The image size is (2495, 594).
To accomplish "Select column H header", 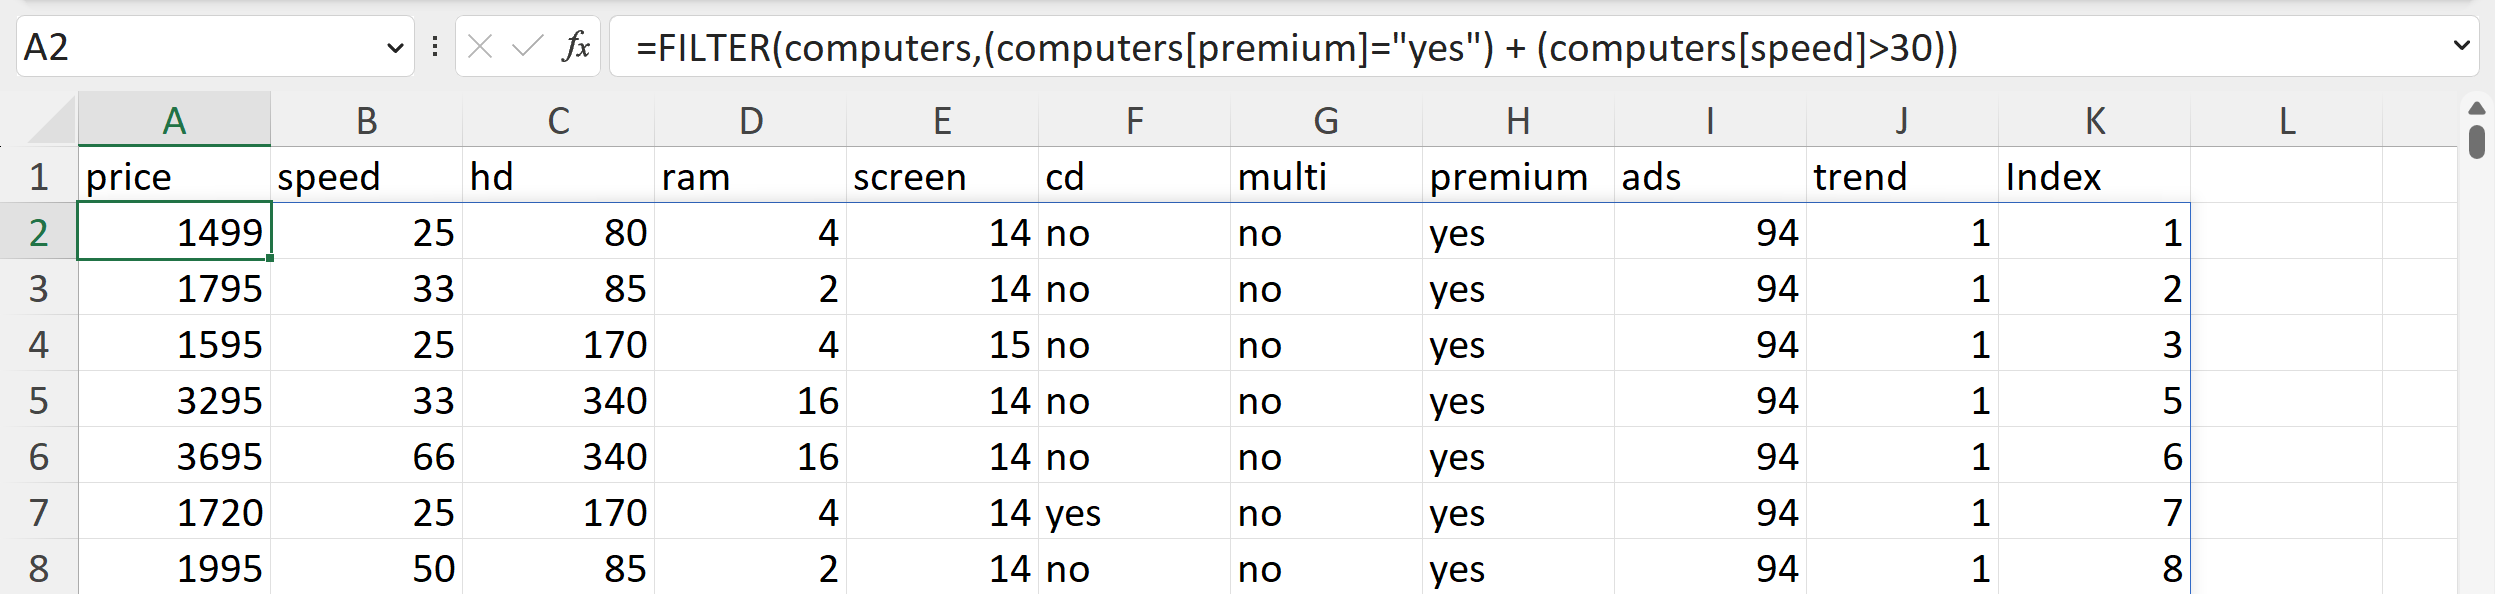I will (1518, 121).
